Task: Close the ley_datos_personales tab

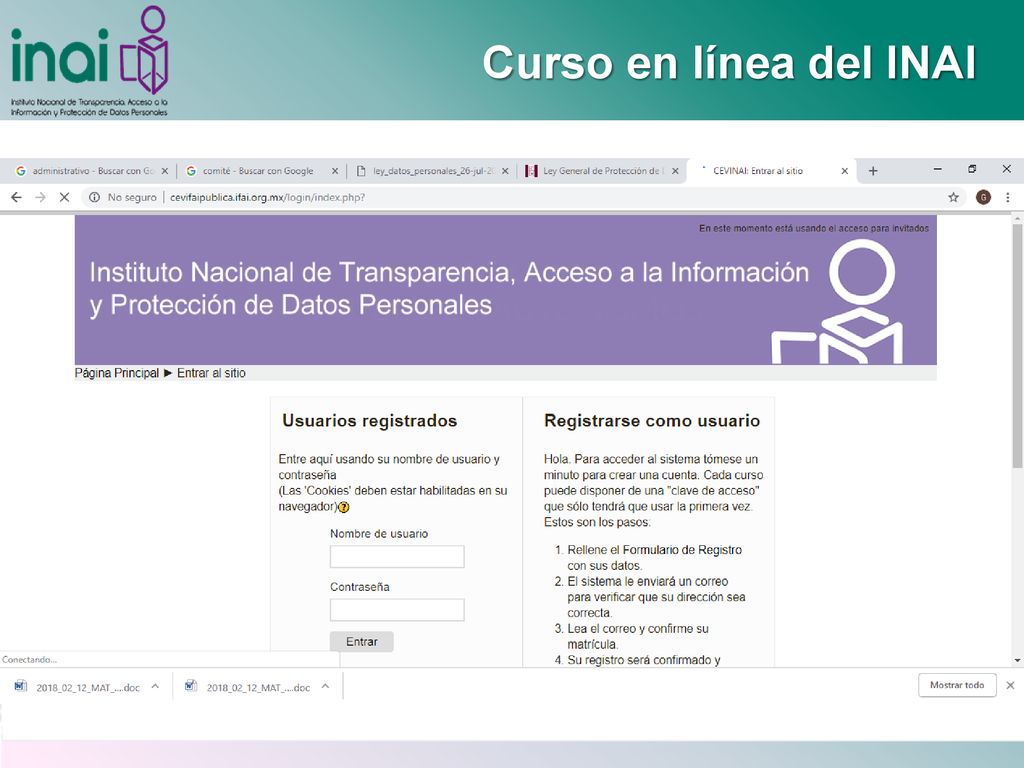Action: [505, 171]
